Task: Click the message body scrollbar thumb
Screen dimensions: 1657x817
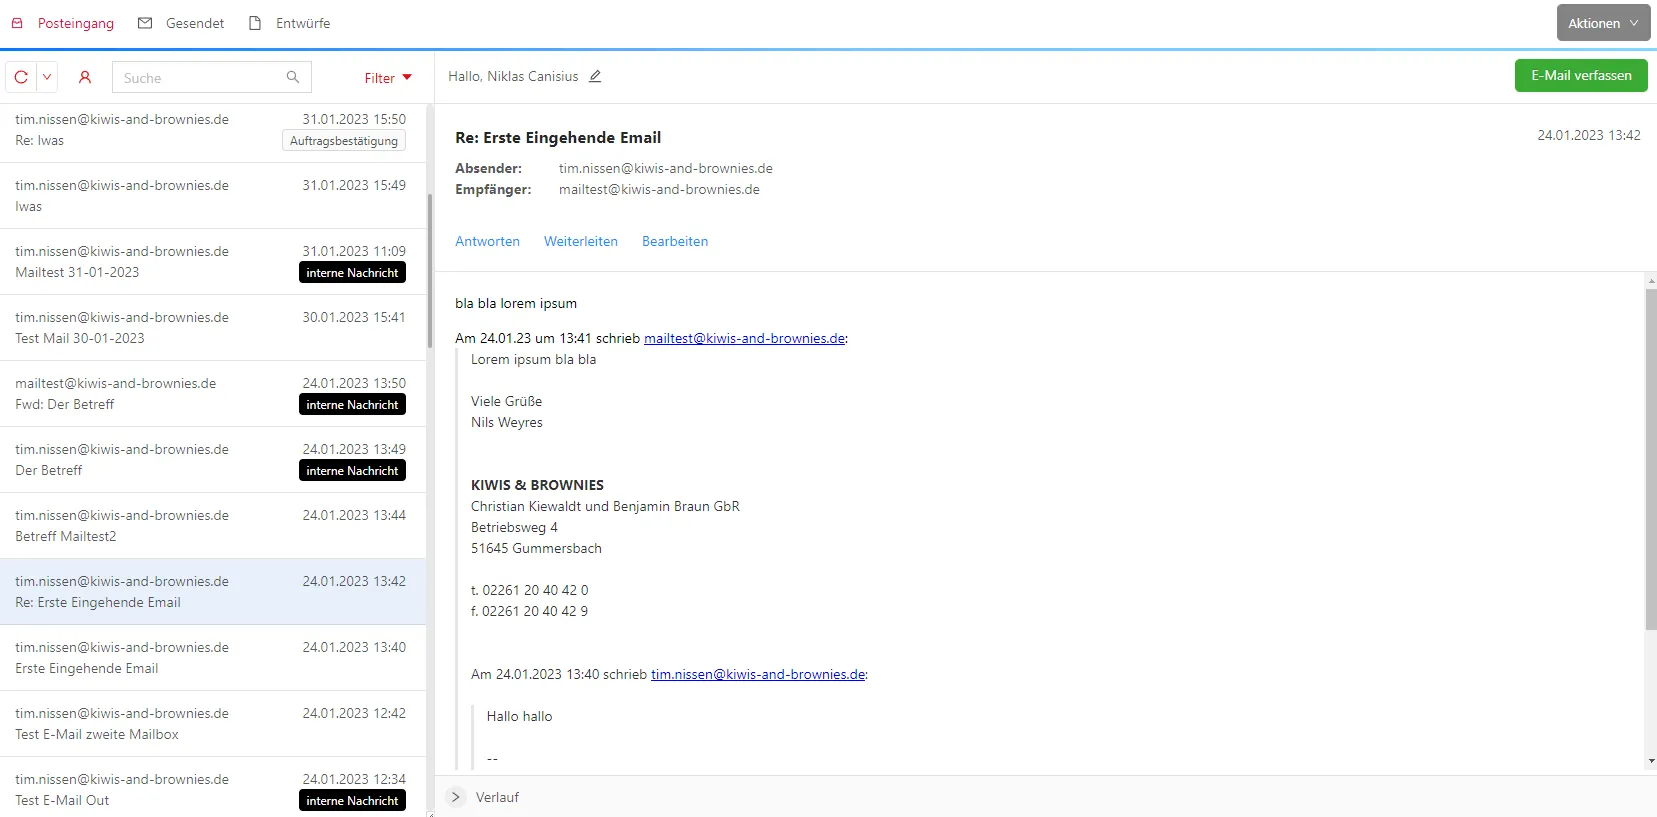Action: click(x=1650, y=459)
